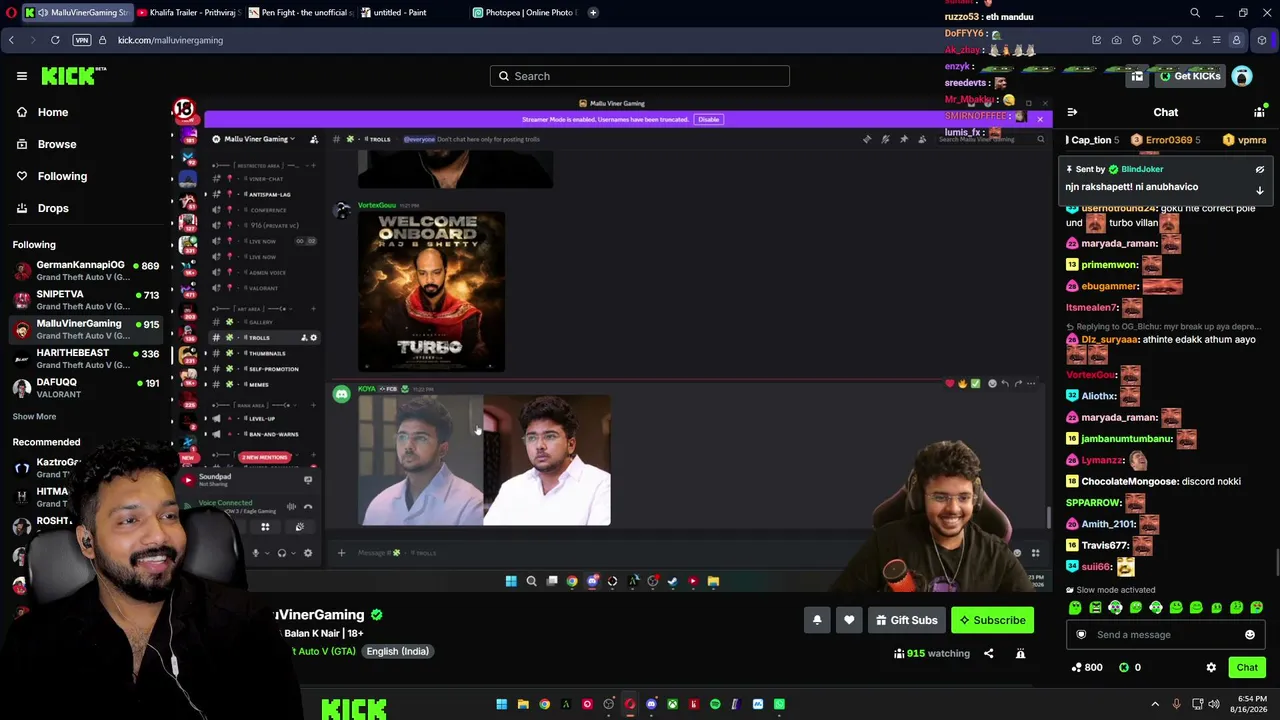Open chat settings gear icon
This screenshot has width=1280, height=720.
(x=1211, y=668)
